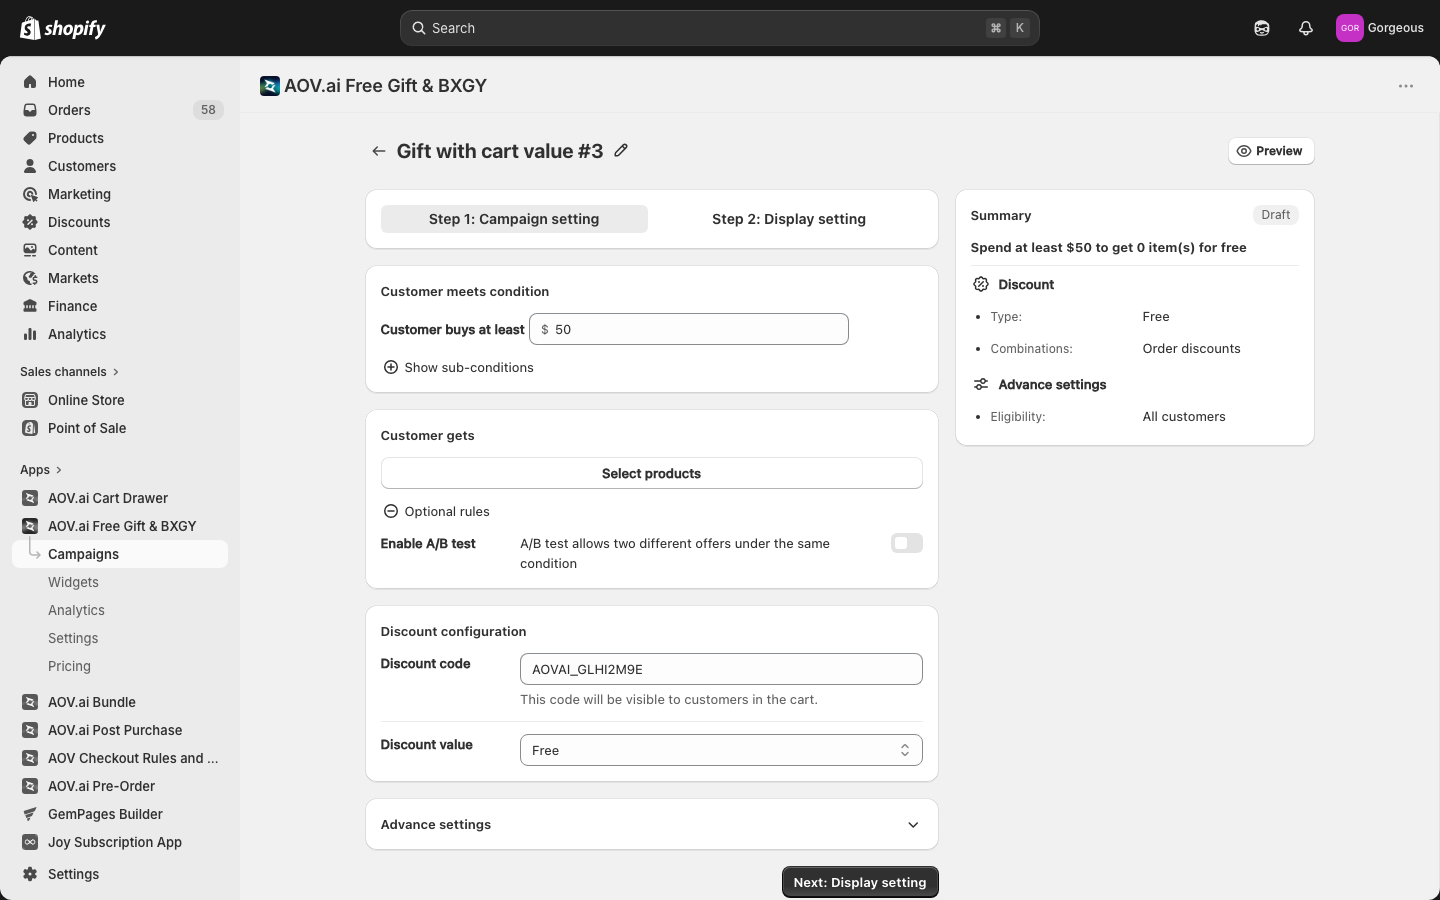Expand Advance settings section
Image resolution: width=1440 pixels, height=900 pixels.
652,825
